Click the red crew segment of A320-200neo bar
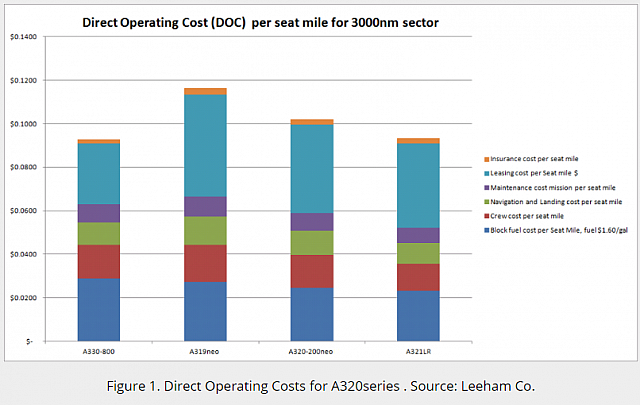 [x=312, y=271]
